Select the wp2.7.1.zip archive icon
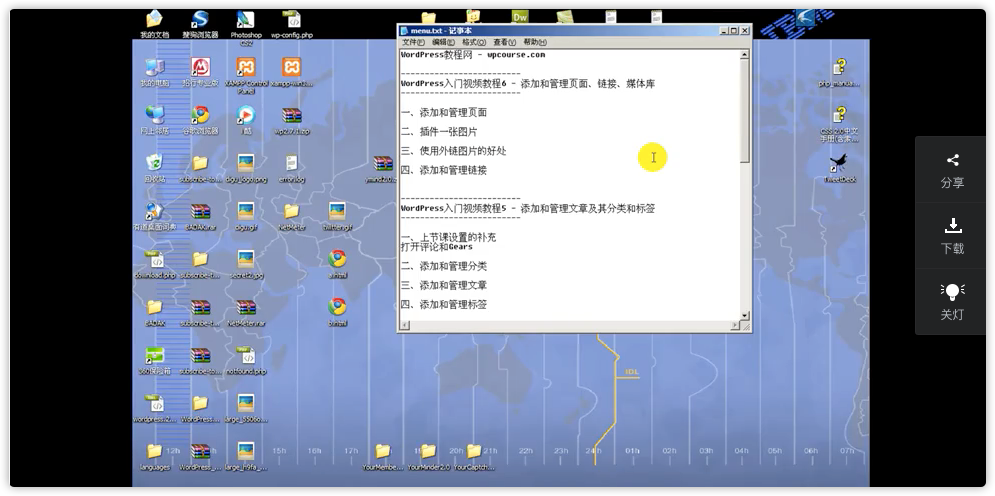The width and height of the screenshot is (995, 496). [292, 120]
